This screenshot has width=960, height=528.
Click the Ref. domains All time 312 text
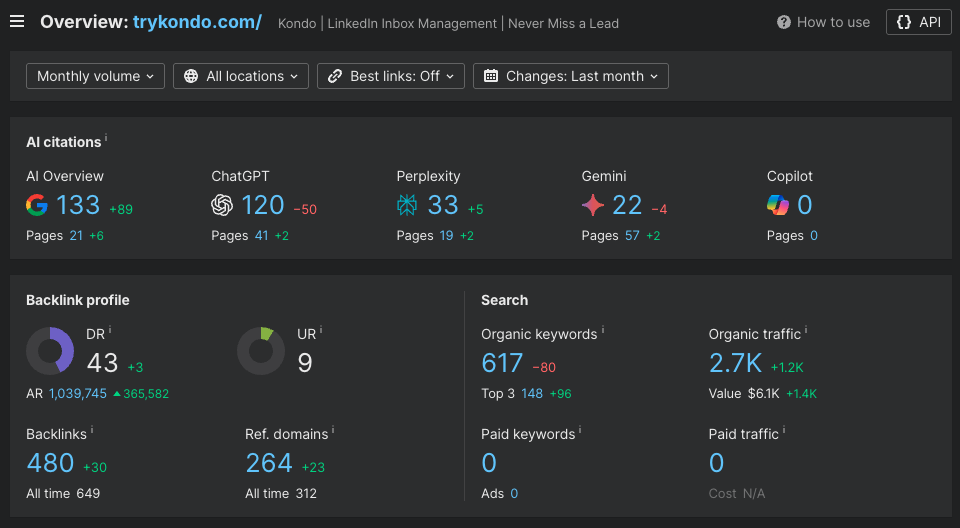(x=281, y=494)
